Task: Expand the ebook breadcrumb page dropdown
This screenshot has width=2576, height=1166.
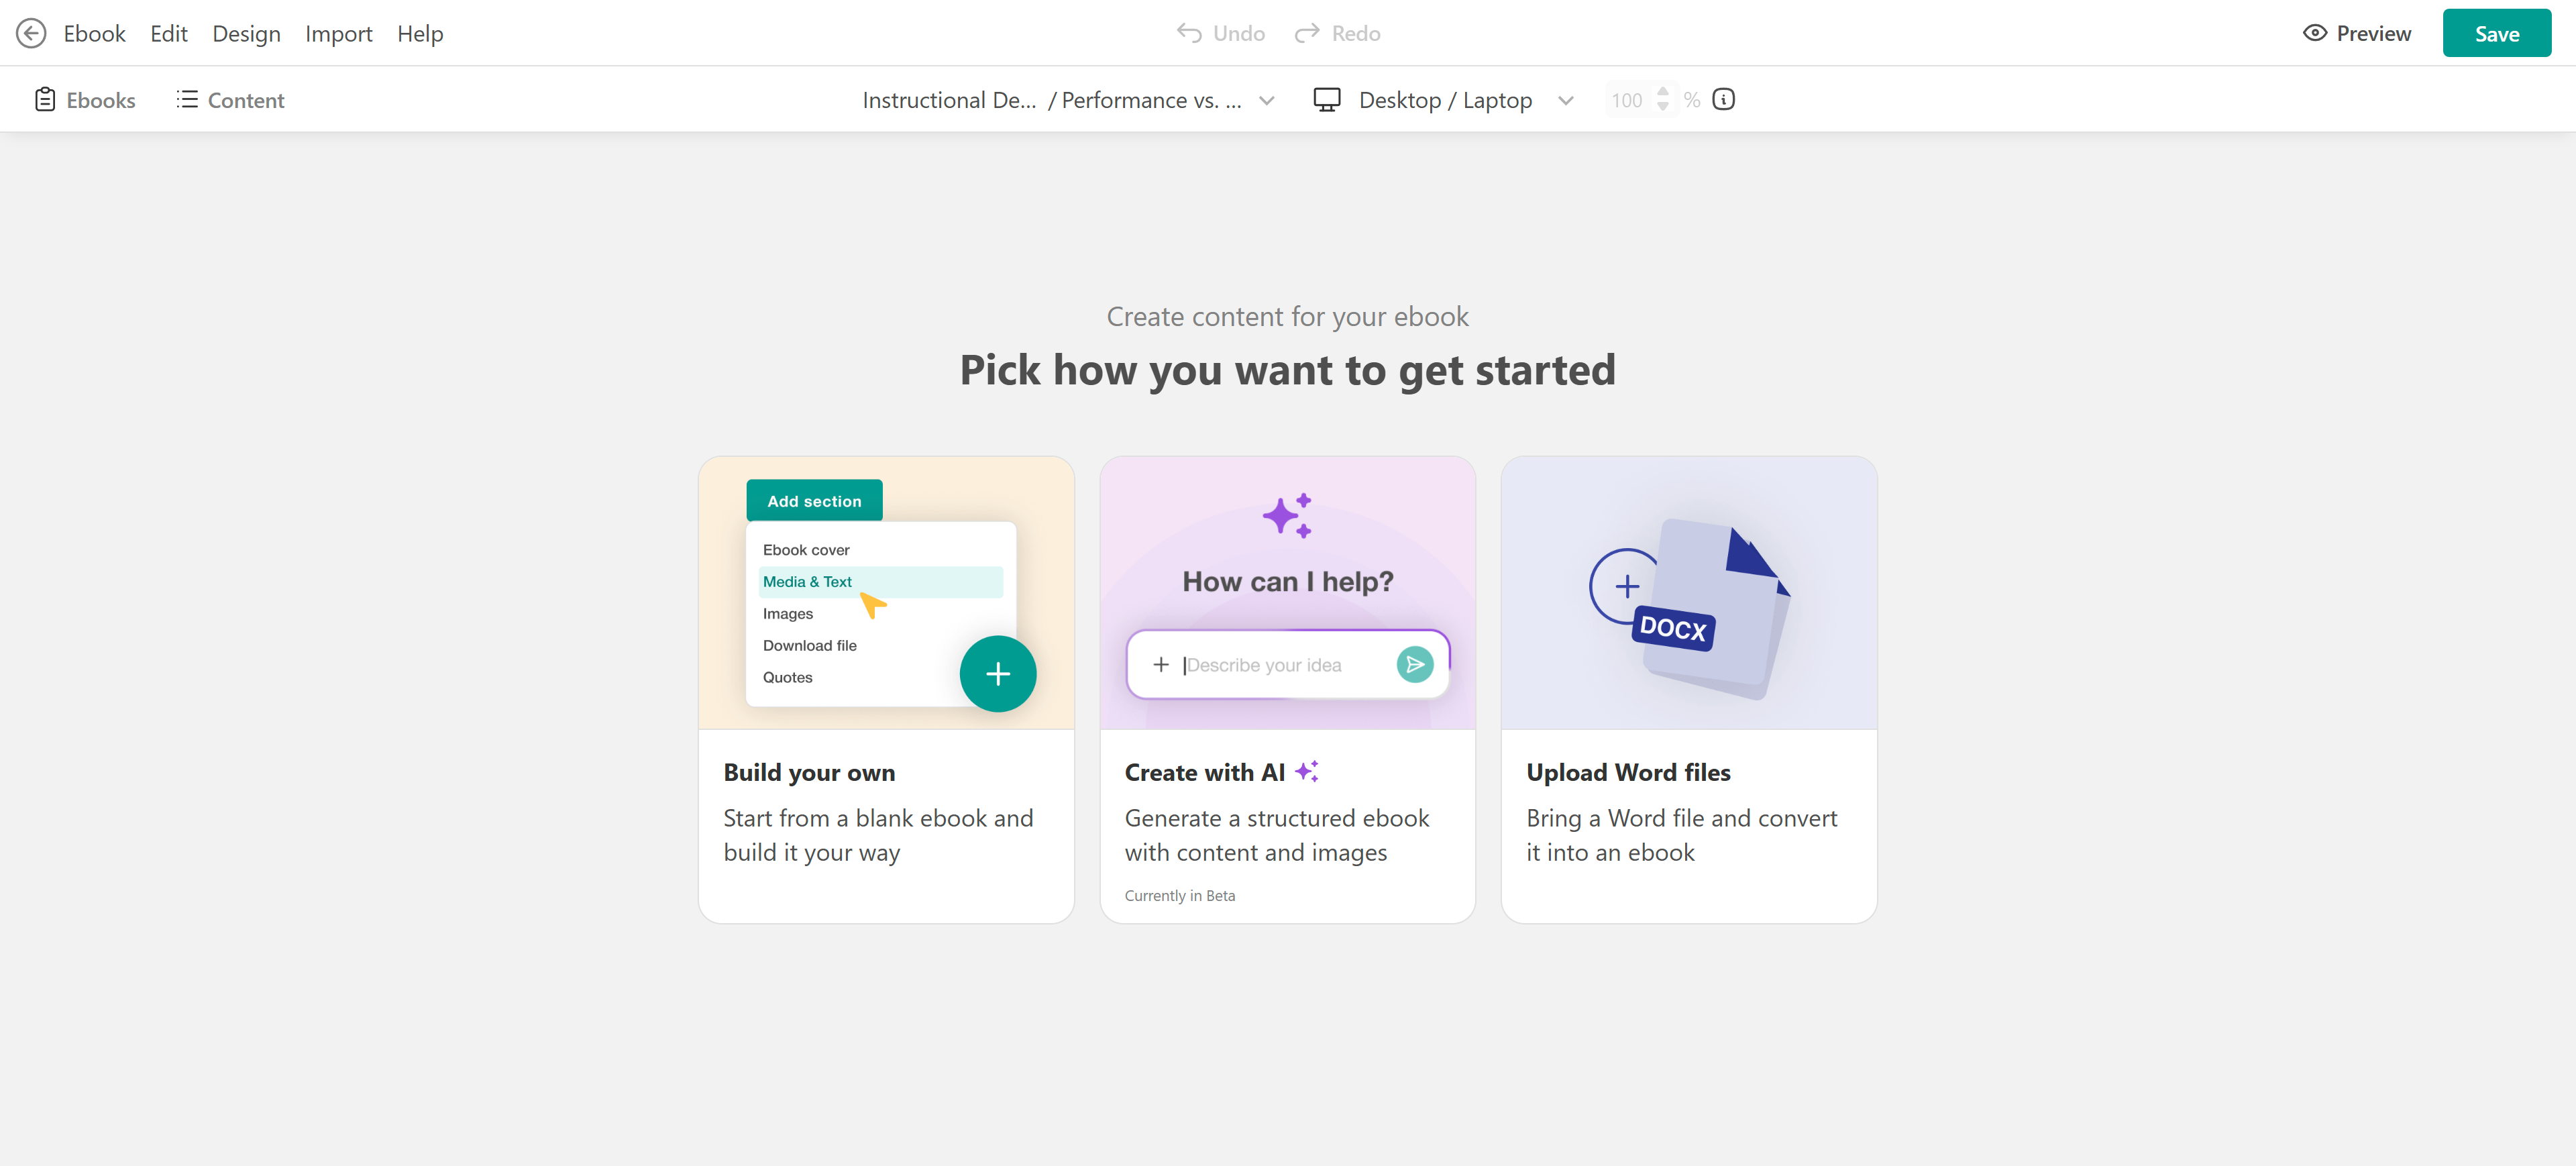Action: click(x=1267, y=100)
